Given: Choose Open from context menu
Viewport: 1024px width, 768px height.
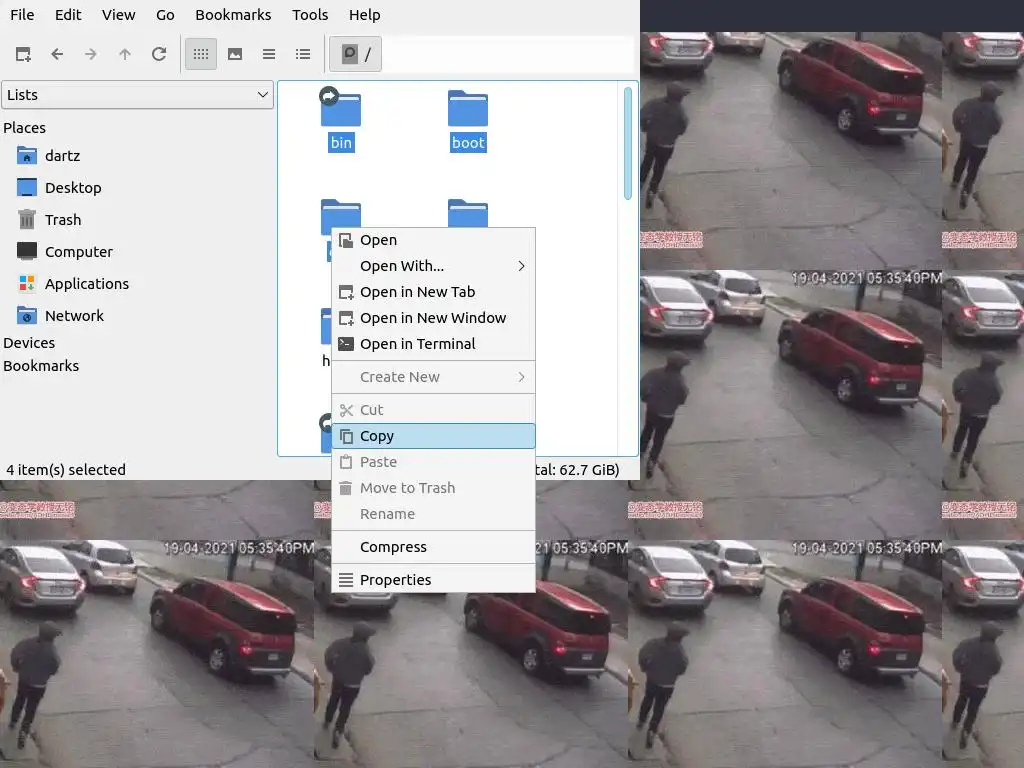Looking at the screenshot, I should pos(434,240).
